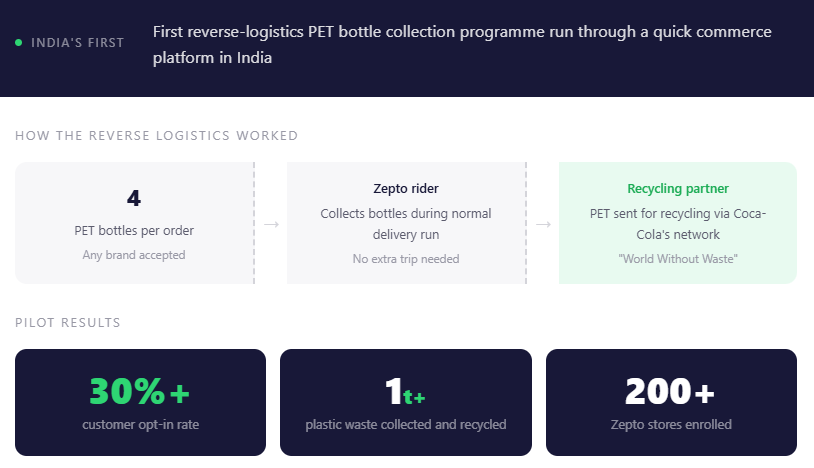Click the 'No extra trip needed' note

pyautogui.click(x=406, y=259)
